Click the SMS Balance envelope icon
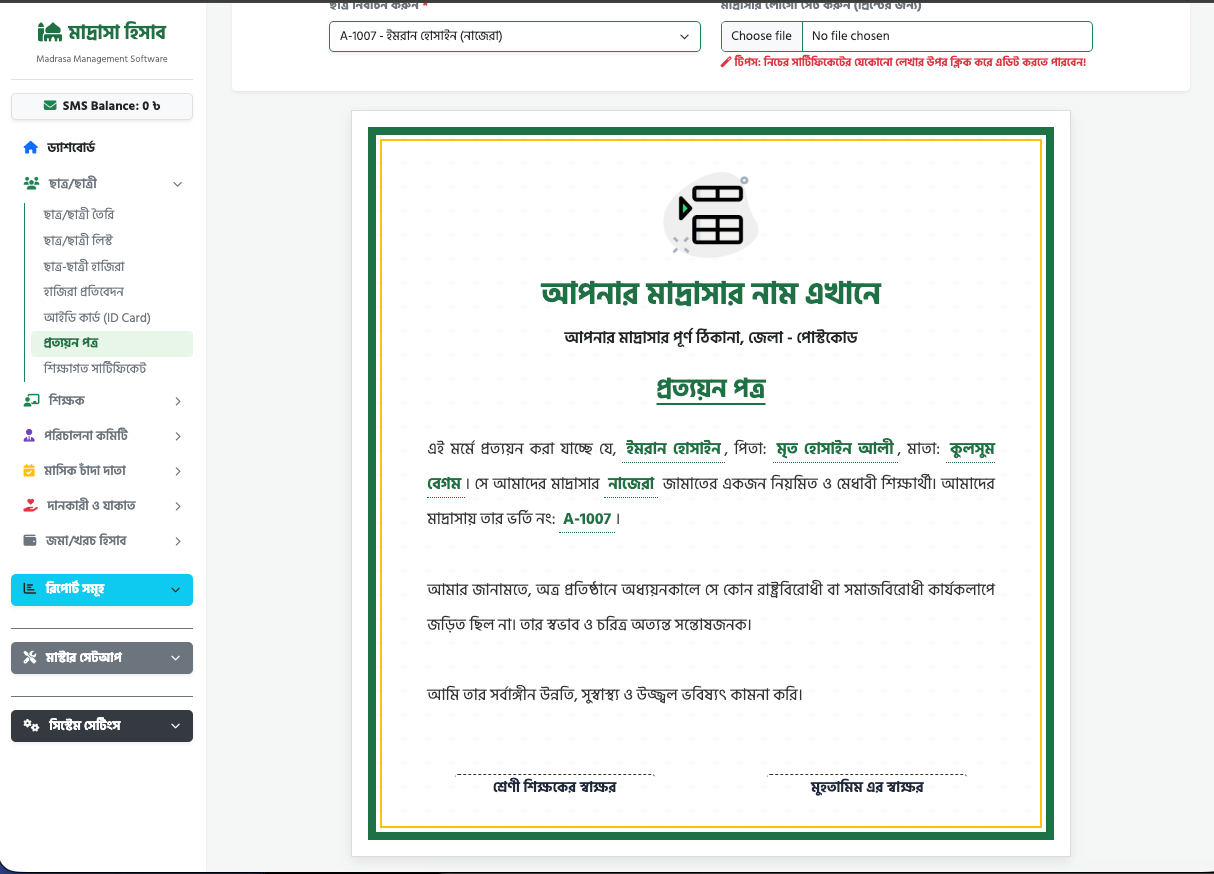1214x874 pixels. 50,106
